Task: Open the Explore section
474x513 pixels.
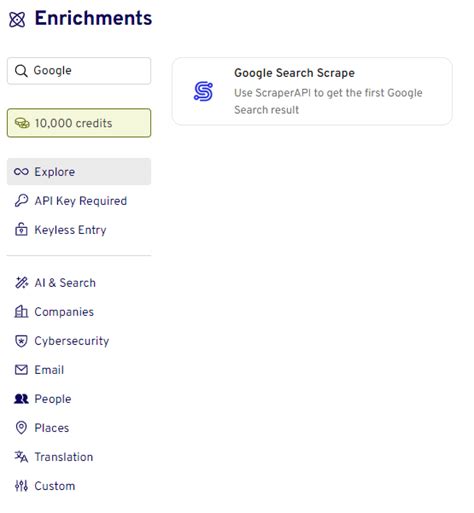Action: pyautogui.click(x=79, y=172)
